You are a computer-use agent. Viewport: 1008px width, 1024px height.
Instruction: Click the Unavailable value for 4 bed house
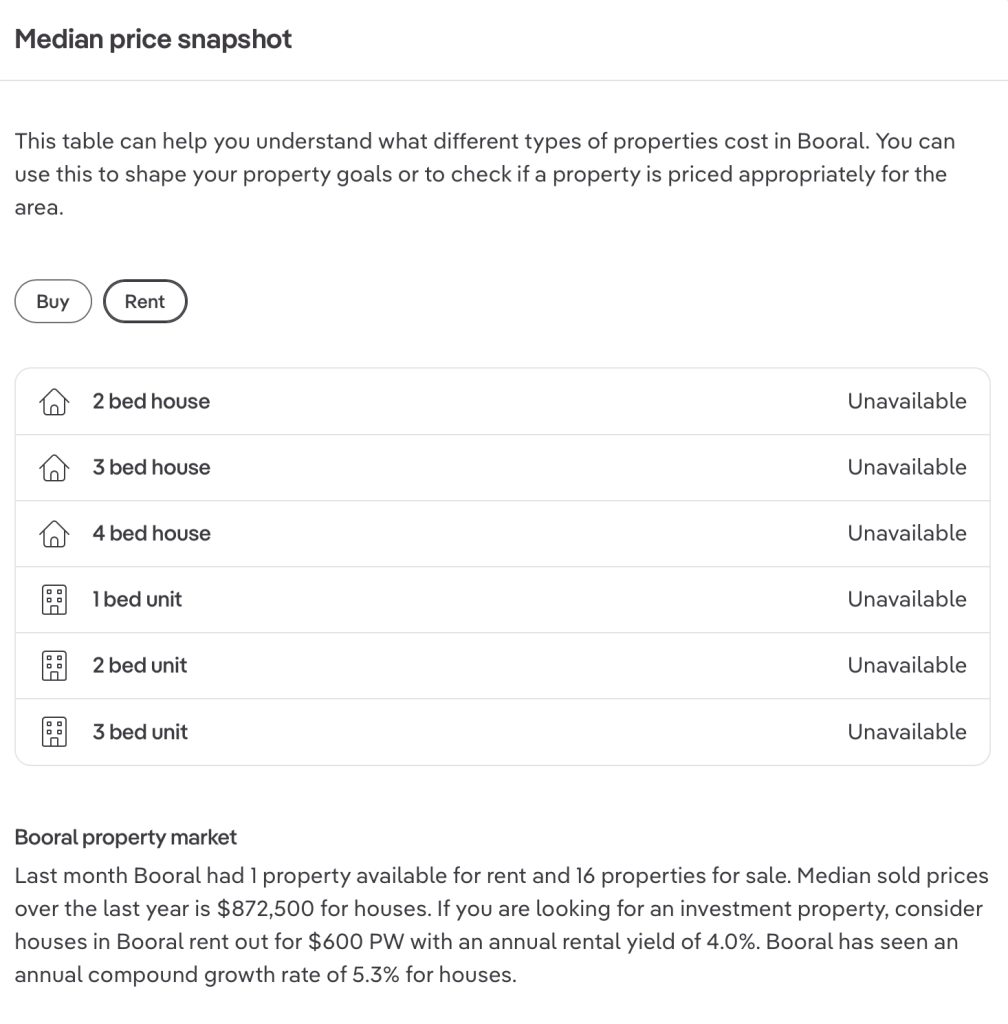pos(907,534)
